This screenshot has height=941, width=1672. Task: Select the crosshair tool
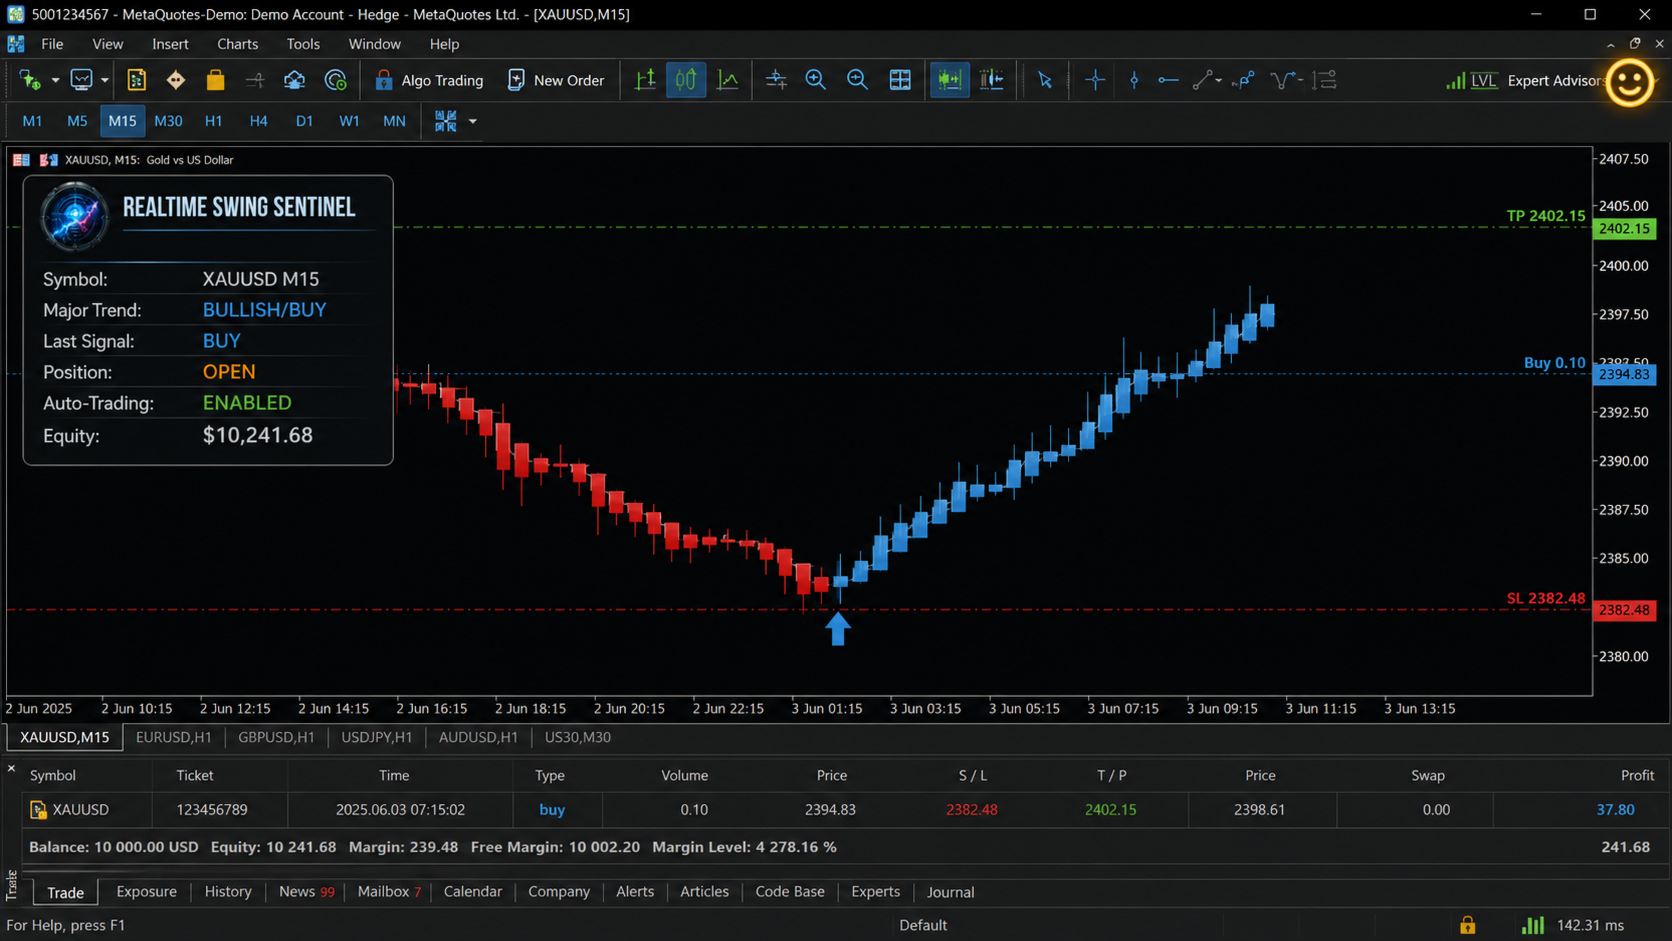pos(1095,80)
